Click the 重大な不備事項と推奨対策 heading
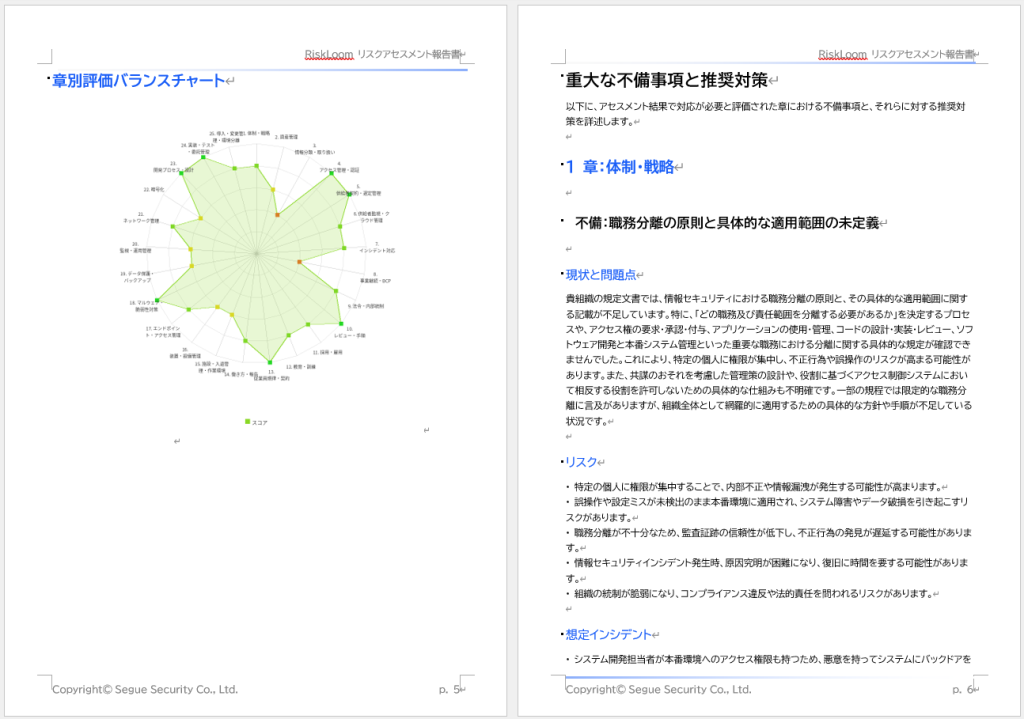 666,81
